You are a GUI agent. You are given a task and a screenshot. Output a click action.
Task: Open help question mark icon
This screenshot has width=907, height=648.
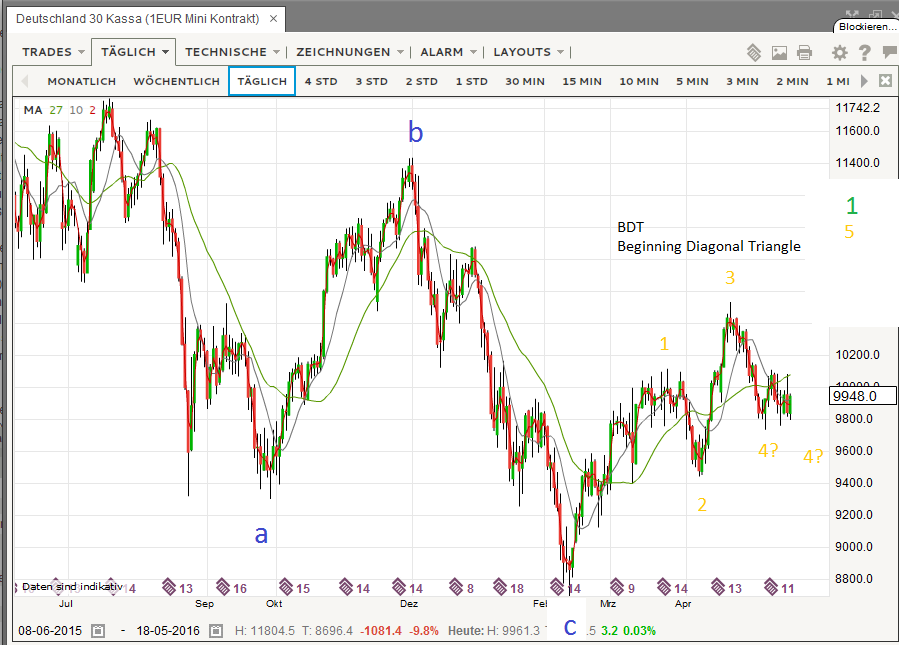[x=865, y=52]
